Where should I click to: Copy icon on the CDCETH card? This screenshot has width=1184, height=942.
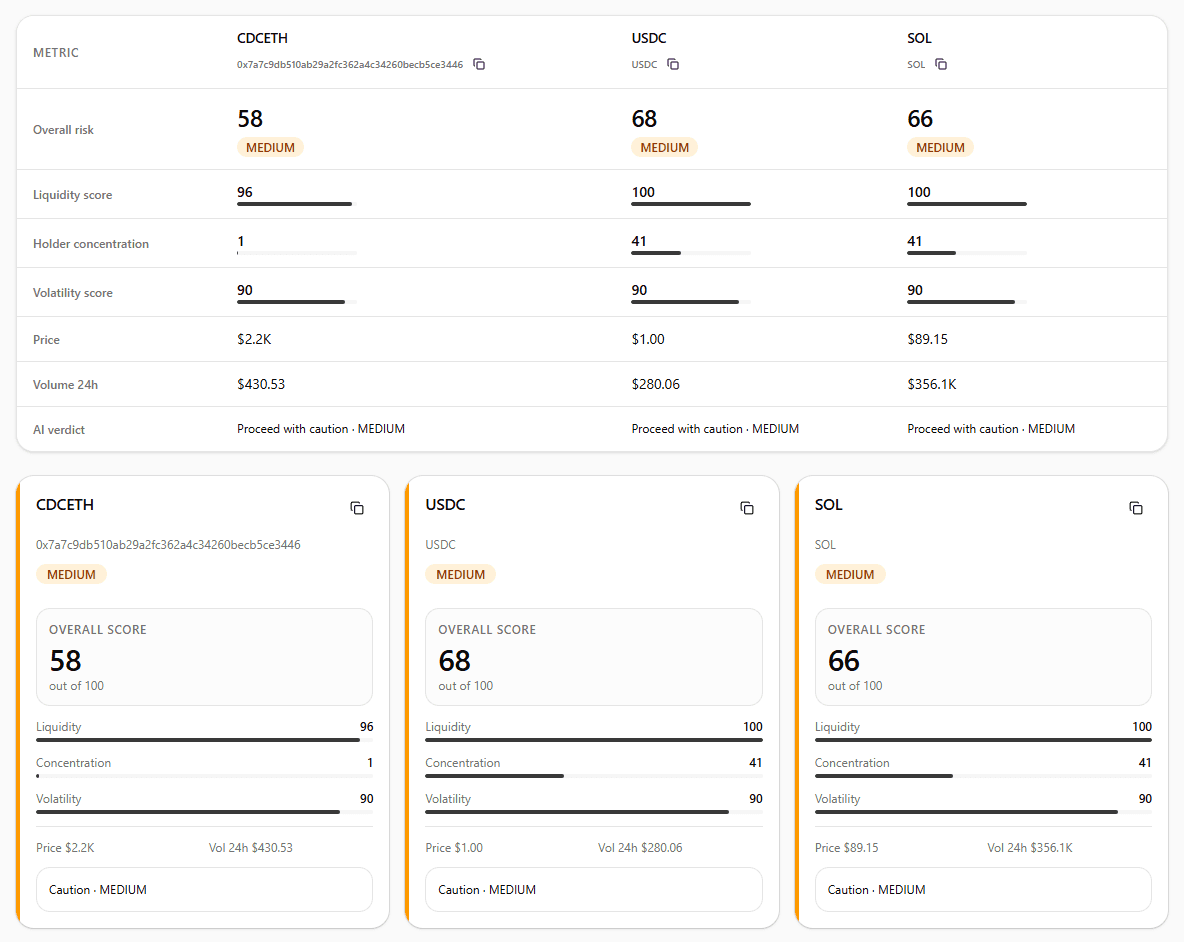[357, 508]
